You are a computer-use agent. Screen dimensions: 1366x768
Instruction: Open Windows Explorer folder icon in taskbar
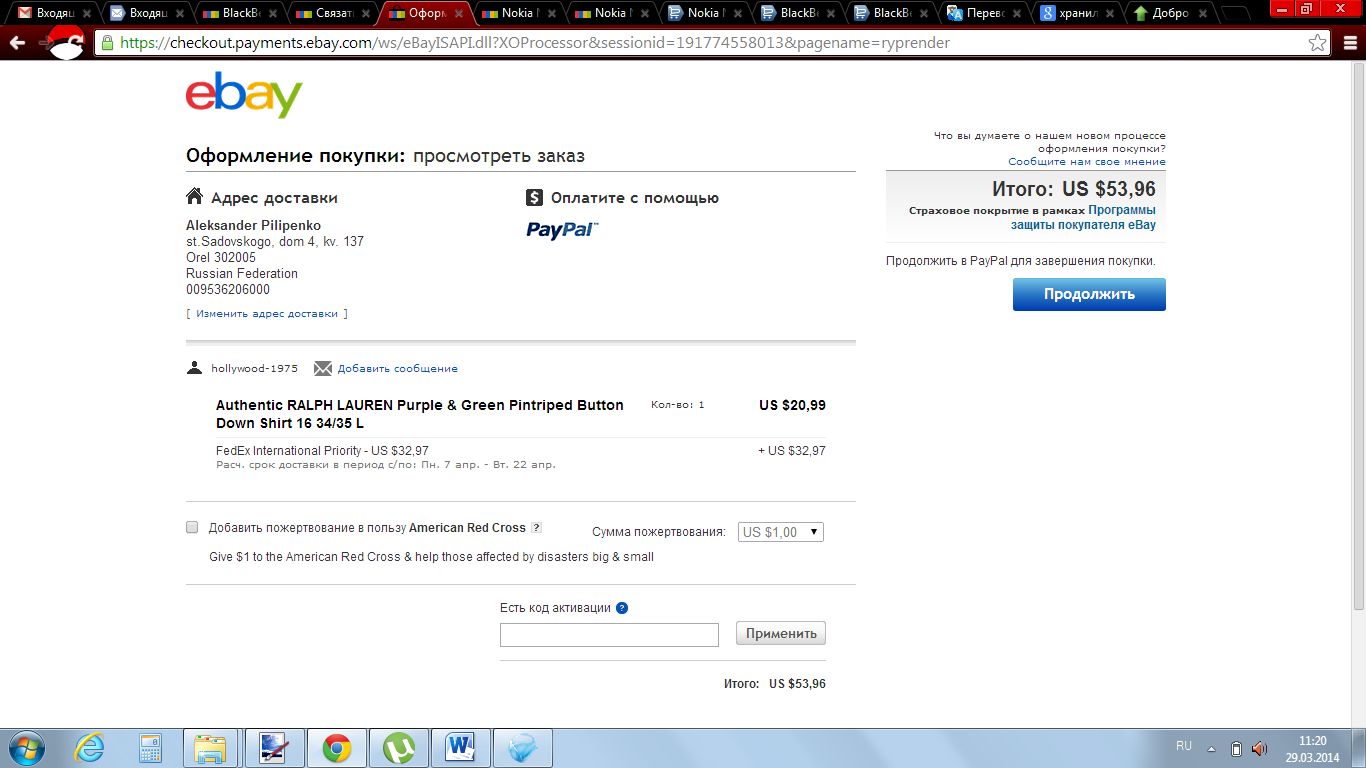click(x=211, y=748)
